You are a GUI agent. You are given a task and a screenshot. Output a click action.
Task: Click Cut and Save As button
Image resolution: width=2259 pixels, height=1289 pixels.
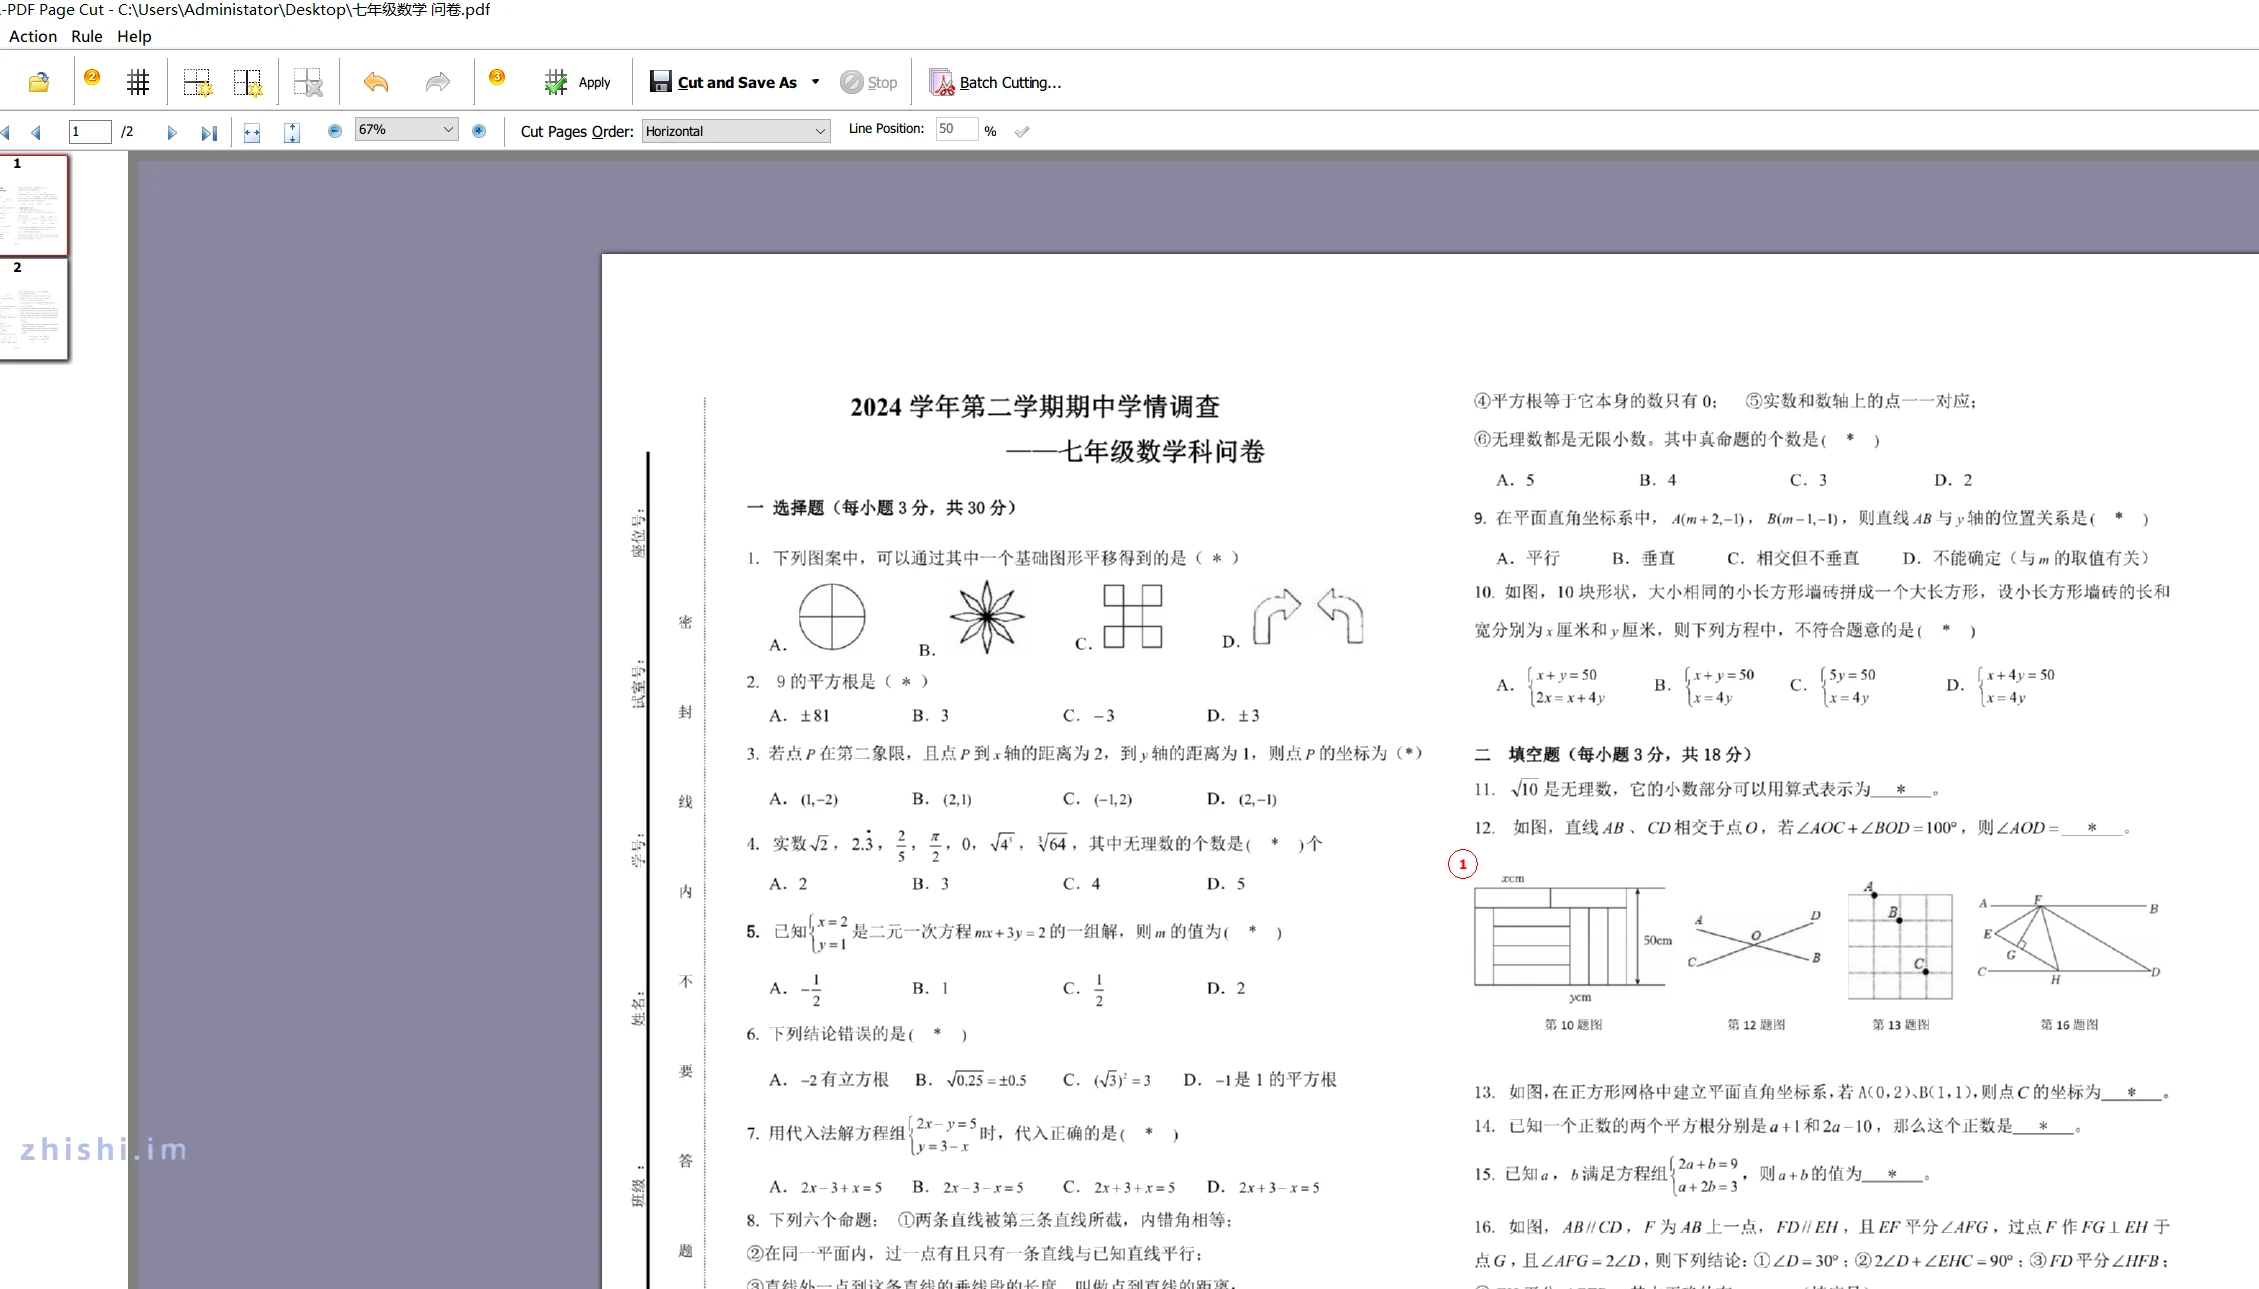coord(723,82)
